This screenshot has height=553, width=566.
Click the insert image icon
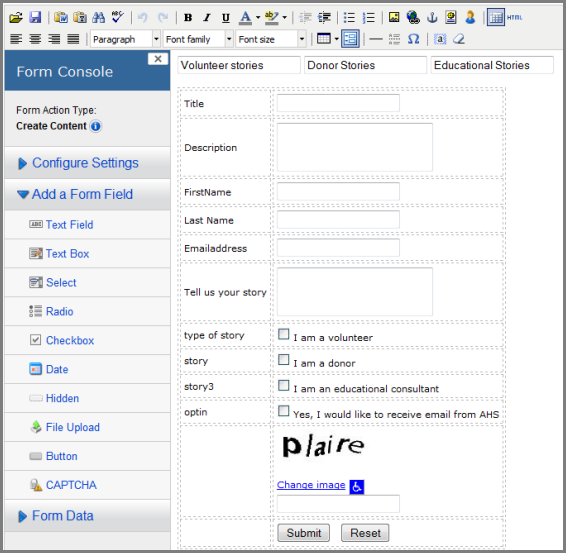[x=394, y=17]
